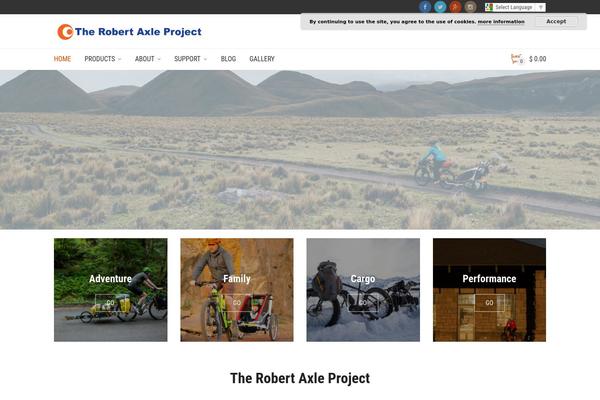This screenshot has height=400, width=600.
Task: Click GO button on Performance card
Action: [489, 303]
